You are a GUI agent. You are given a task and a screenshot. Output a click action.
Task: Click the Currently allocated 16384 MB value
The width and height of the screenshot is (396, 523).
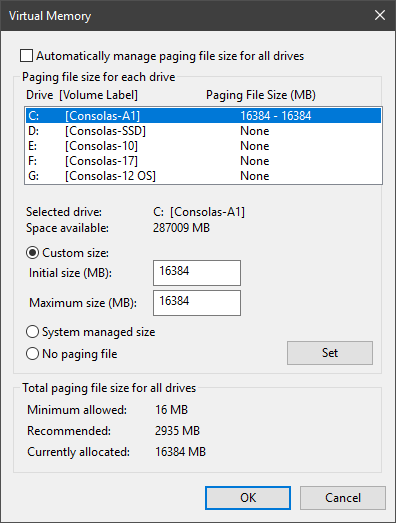click(x=180, y=452)
